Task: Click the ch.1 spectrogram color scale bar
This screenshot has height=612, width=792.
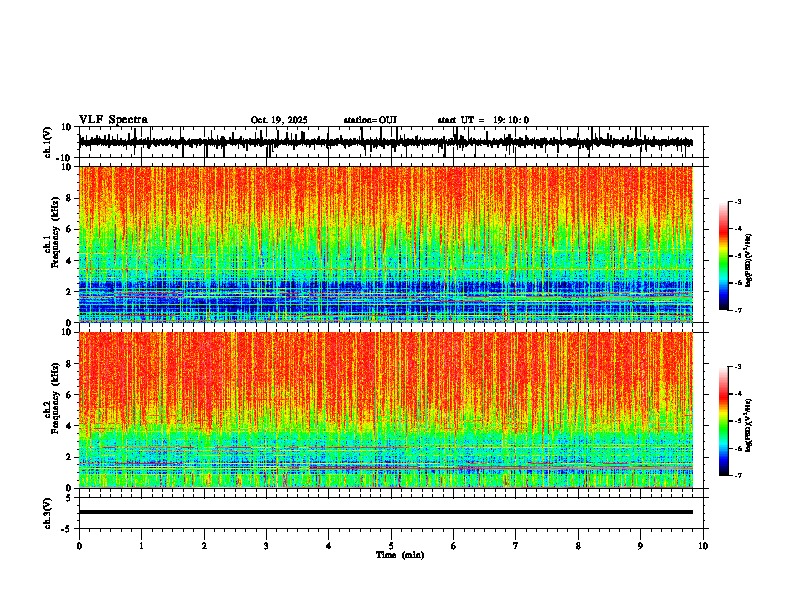Action: 724,256
